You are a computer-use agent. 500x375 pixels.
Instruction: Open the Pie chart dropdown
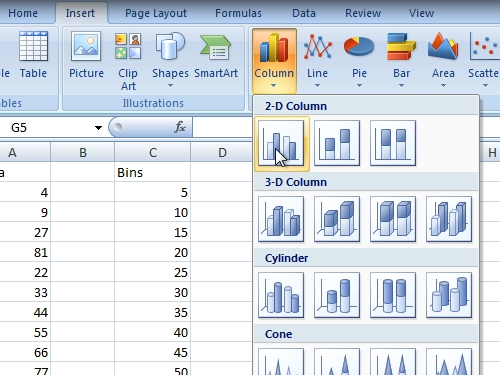[x=359, y=60]
